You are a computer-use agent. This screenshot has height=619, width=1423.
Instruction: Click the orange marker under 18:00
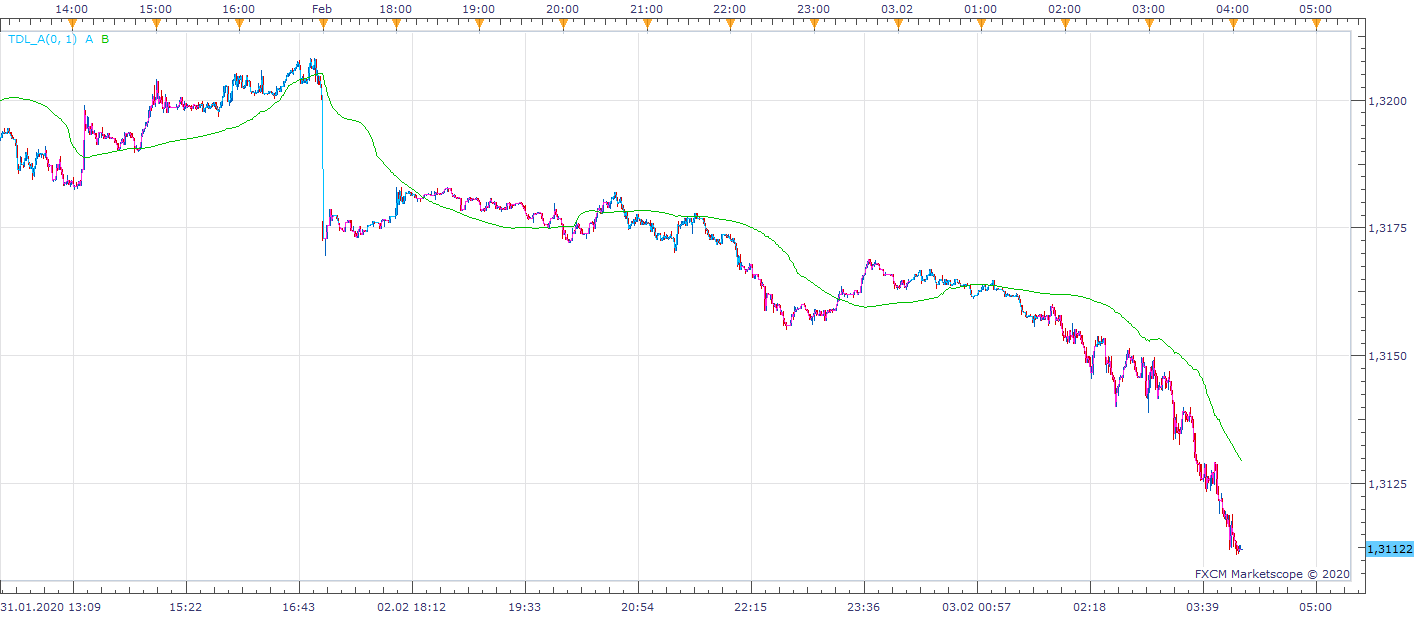(x=395, y=23)
